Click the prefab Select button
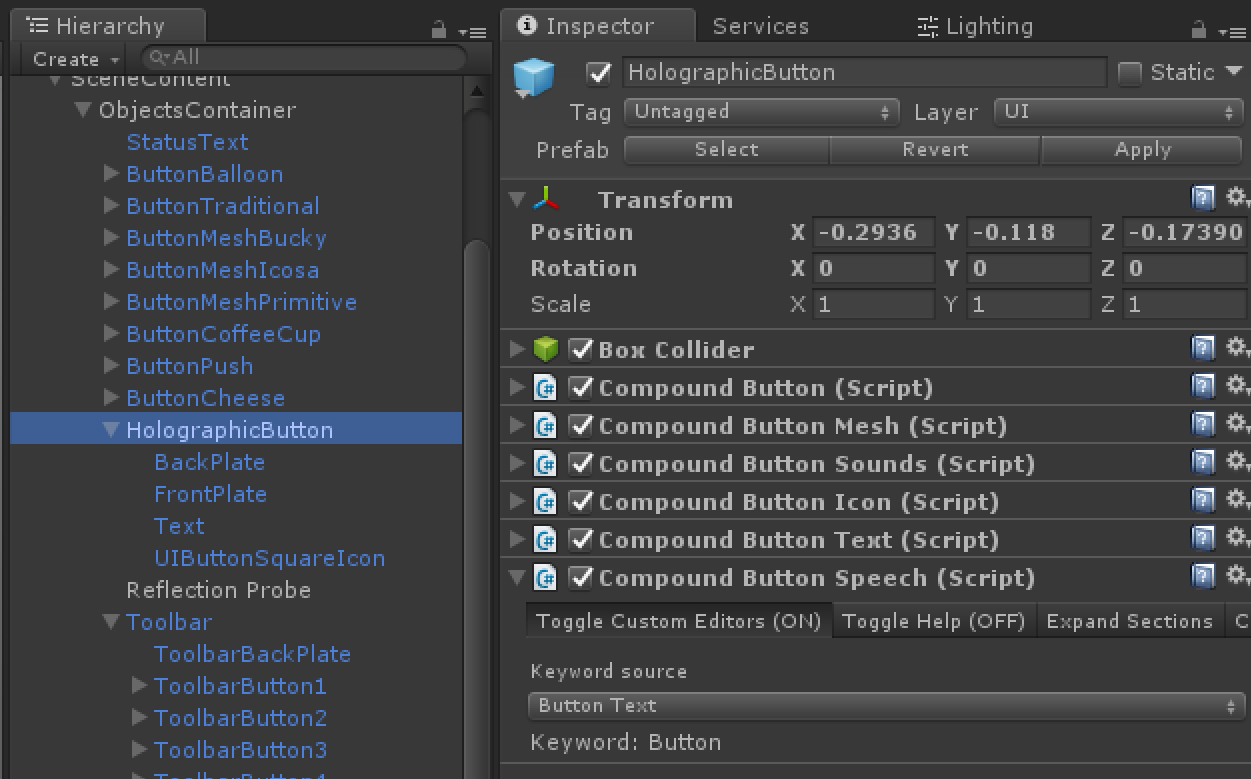 [727, 150]
